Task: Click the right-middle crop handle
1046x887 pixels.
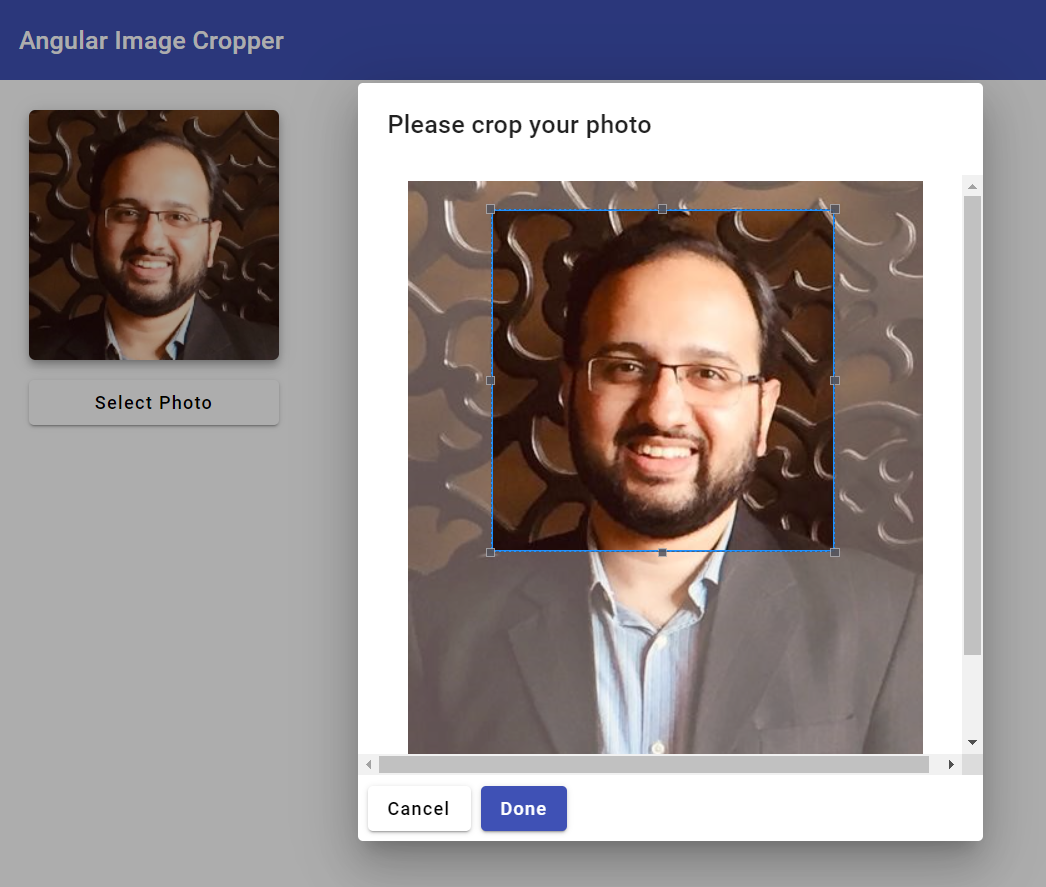Action: coord(835,380)
